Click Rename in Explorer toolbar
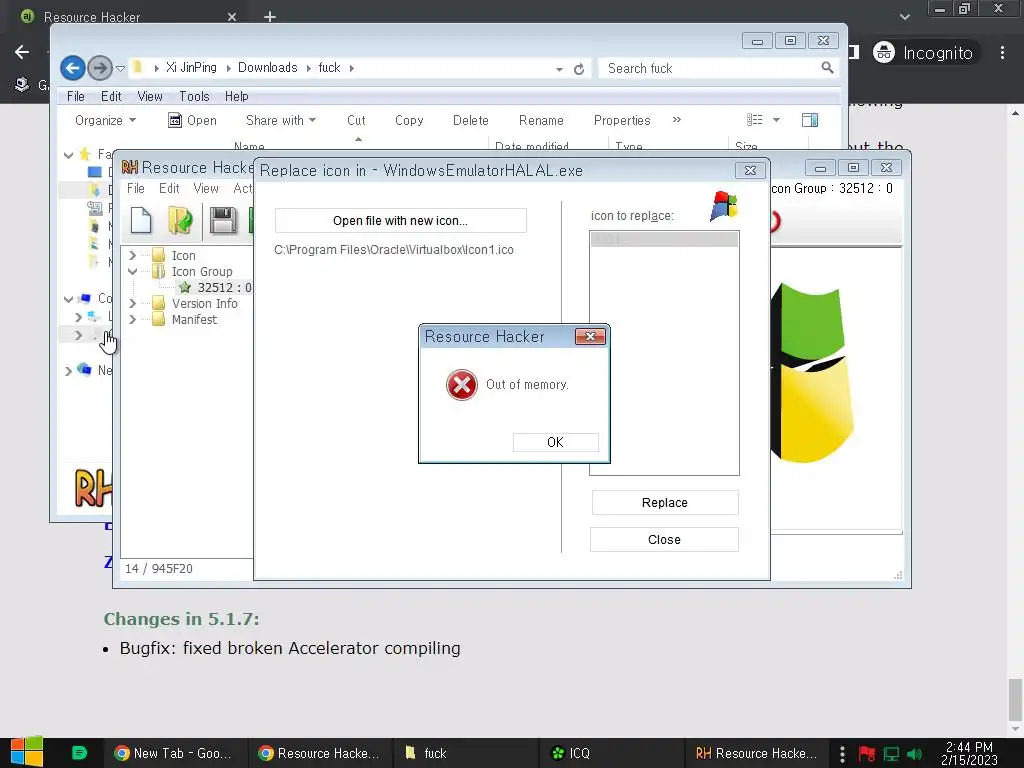Image resolution: width=1024 pixels, height=768 pixels. click(541, 120)
